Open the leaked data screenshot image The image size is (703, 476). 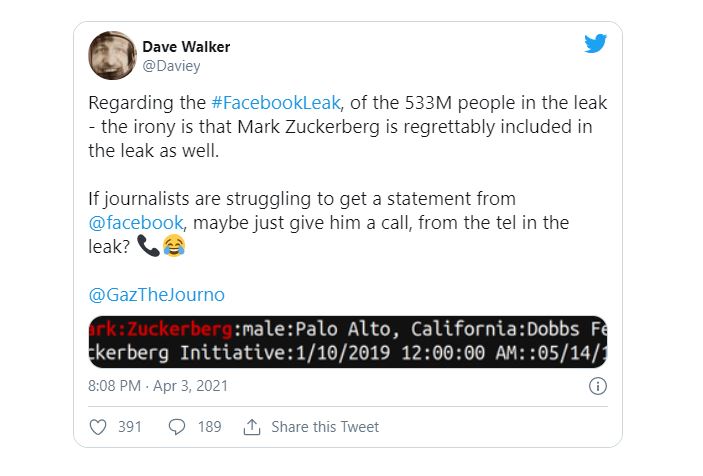tap(347, 341)
